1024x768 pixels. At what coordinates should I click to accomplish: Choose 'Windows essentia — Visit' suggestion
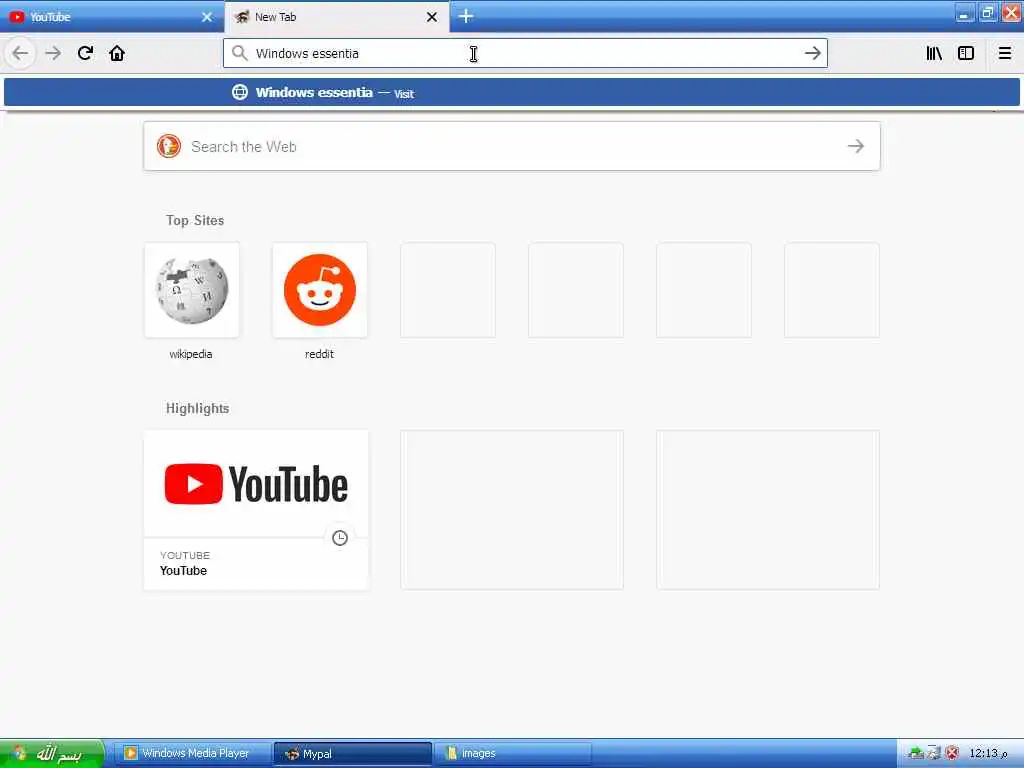click(511, 92)
